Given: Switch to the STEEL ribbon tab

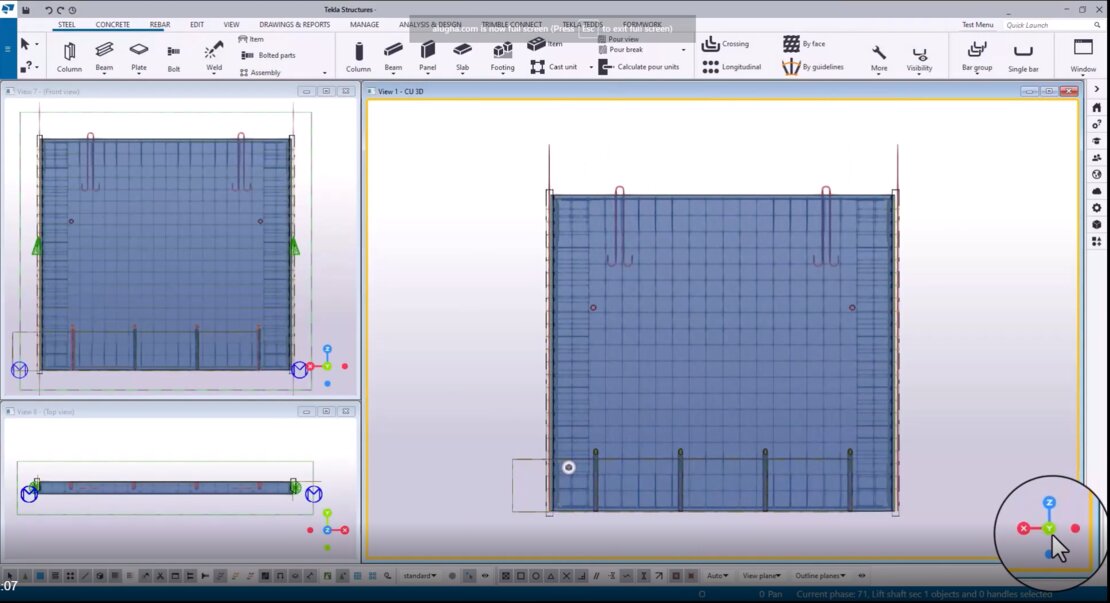Looking at the screenshot, I should [67, 24].
